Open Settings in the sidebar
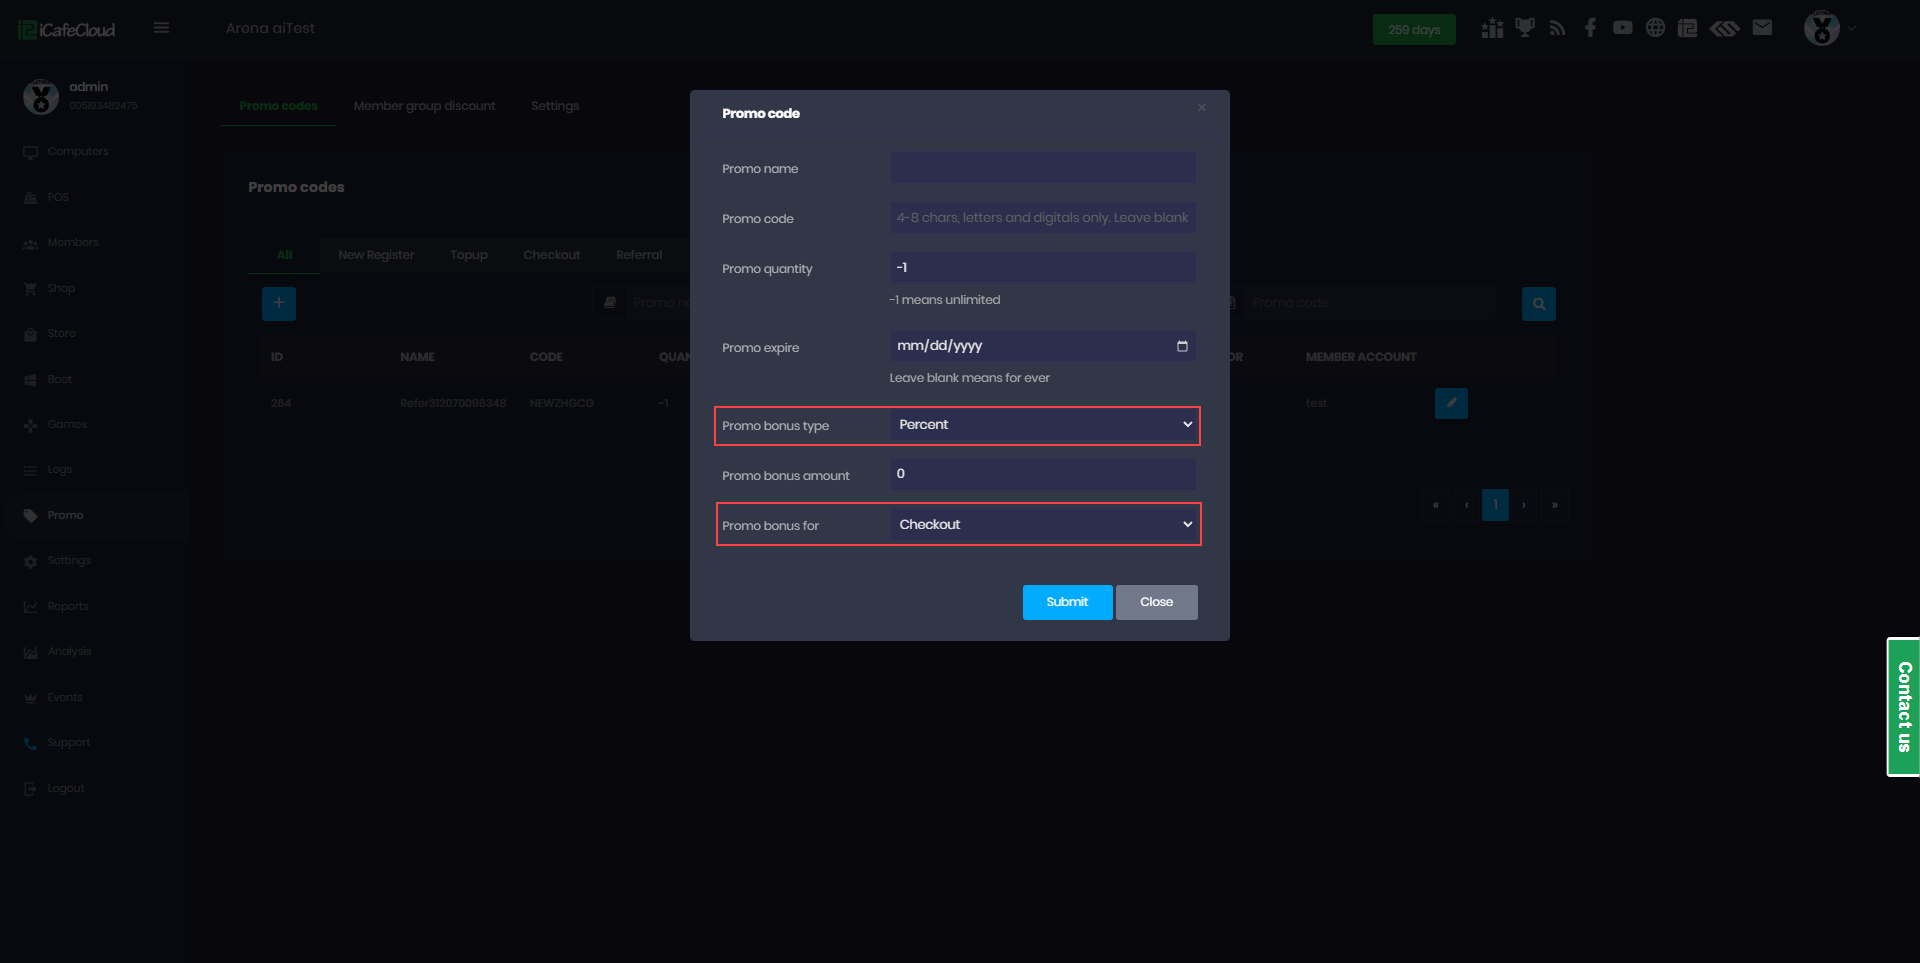The width and height of the screenshot is (1920, 963). pos(69,561)
